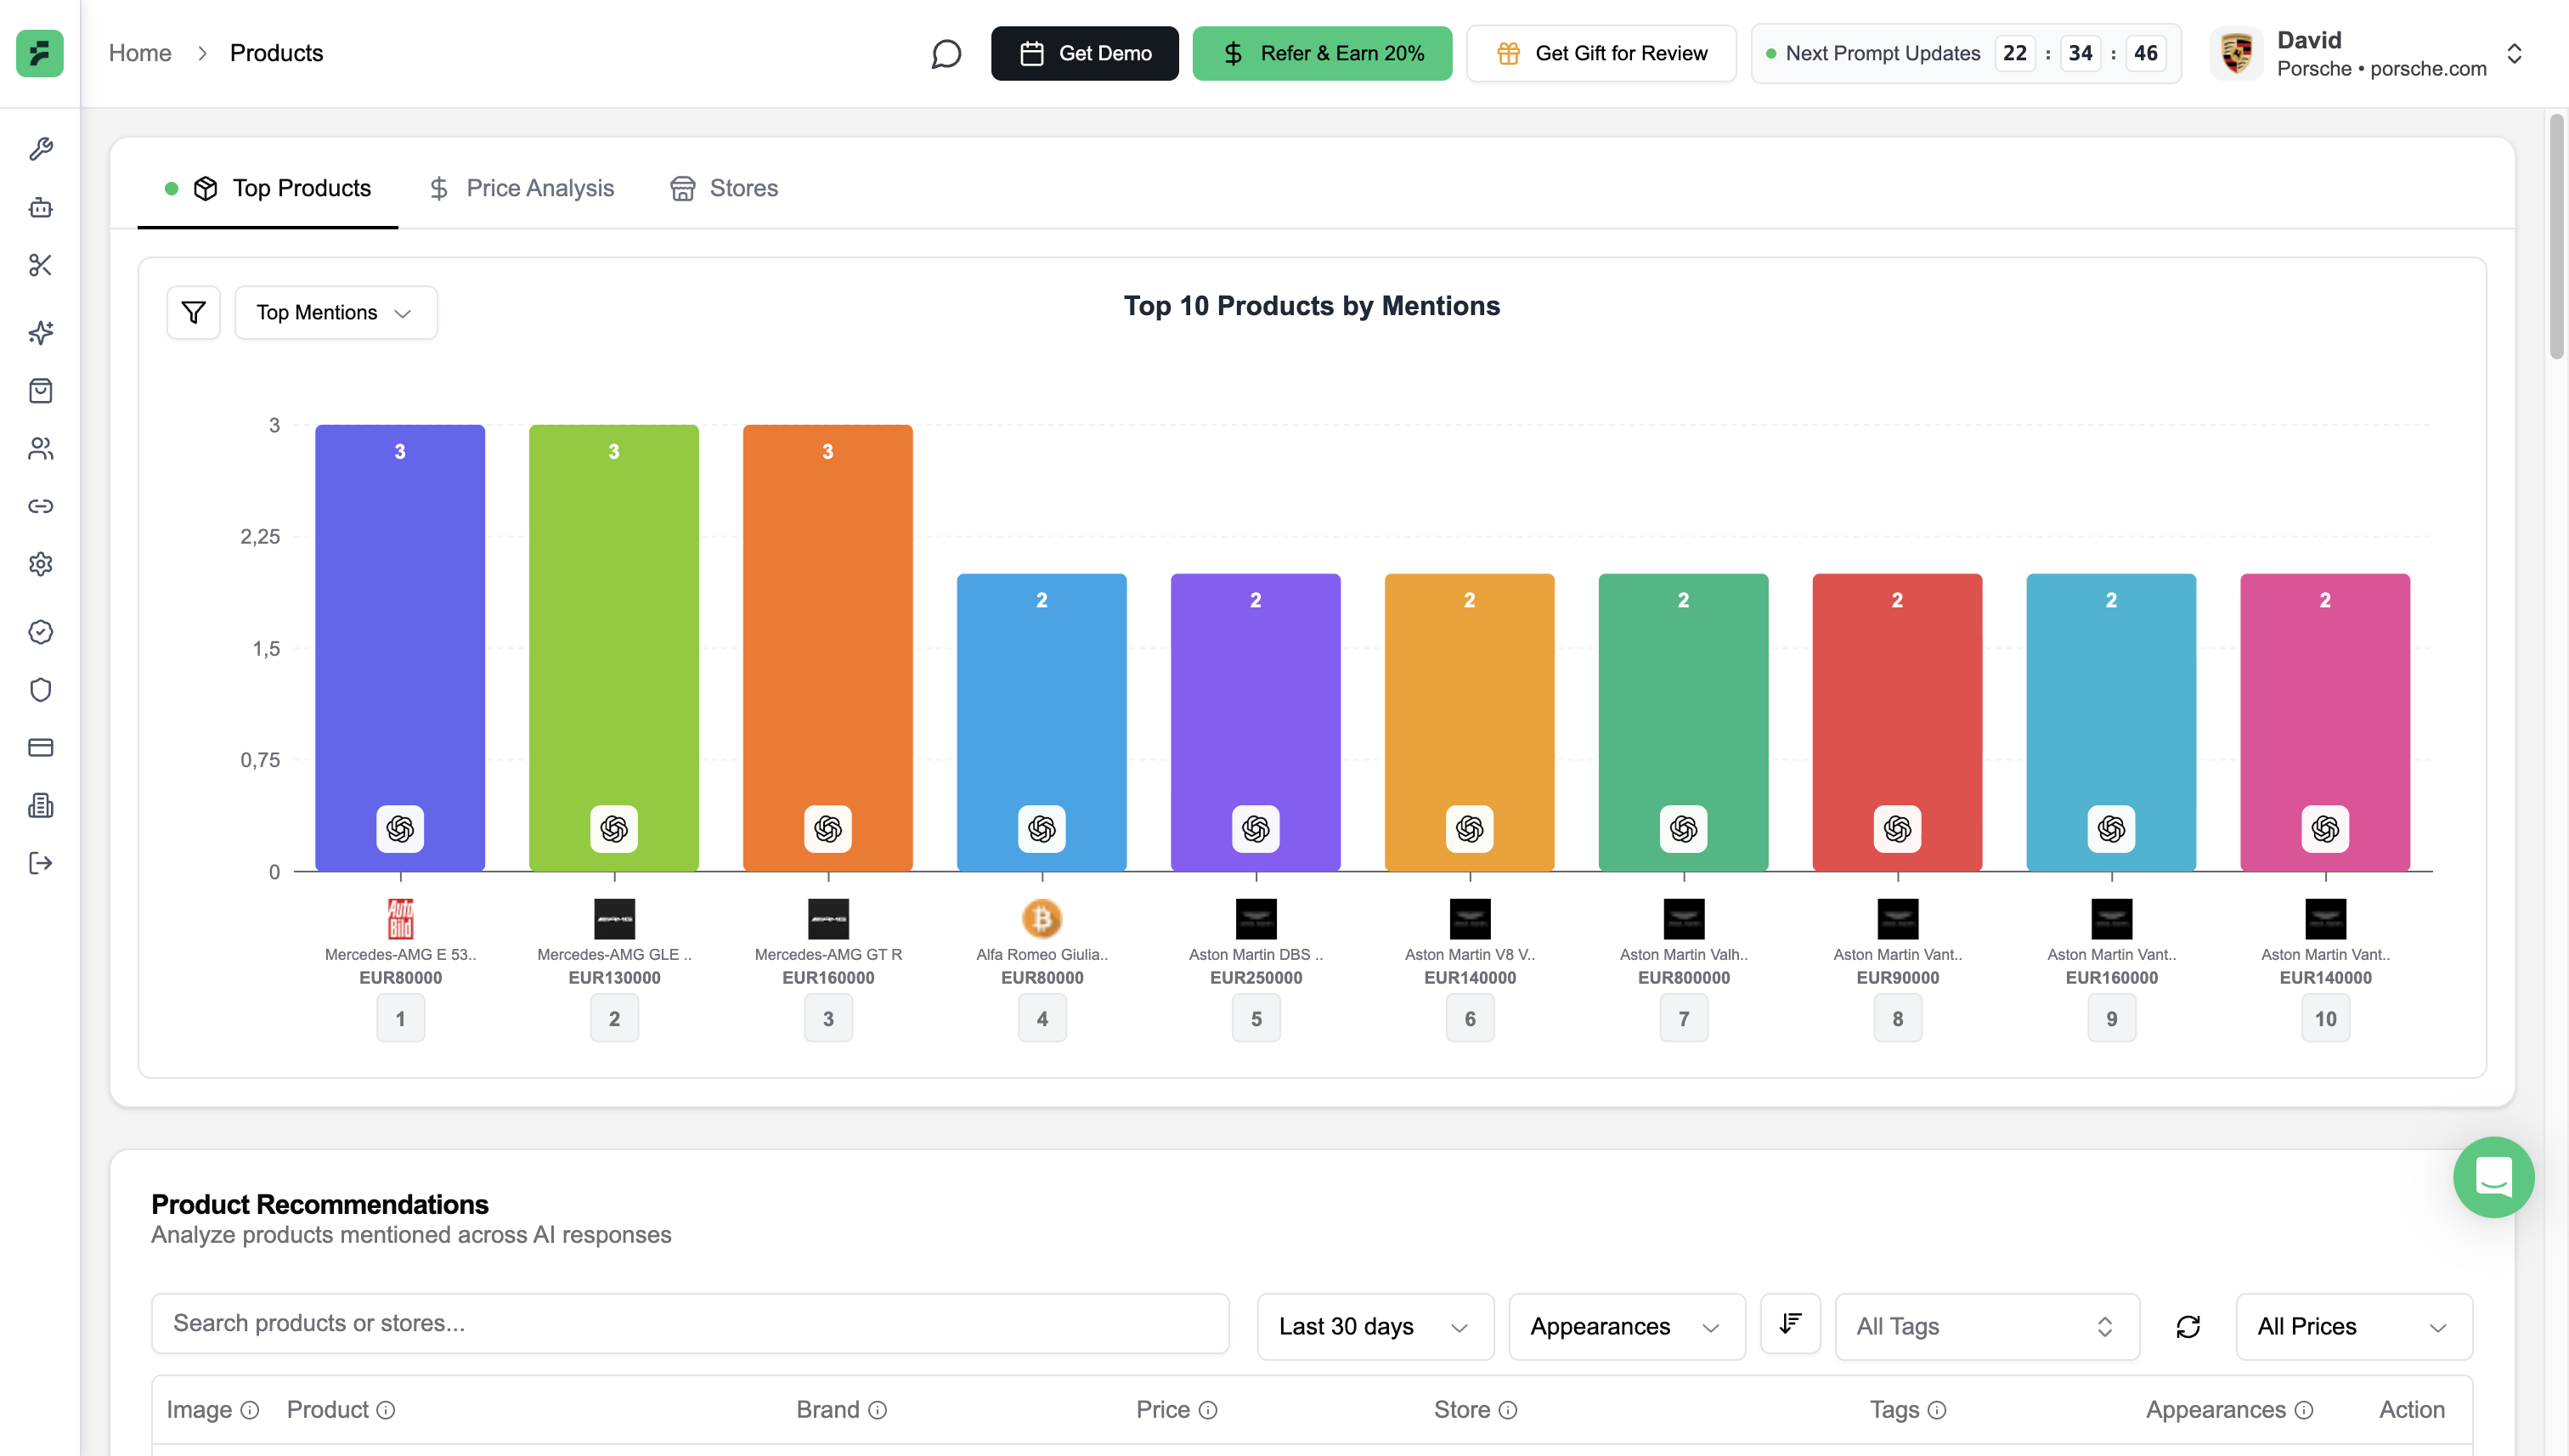The height and width of the screenshot is (1456, 2569).
Task: Switch to the Stores tab
Action: pos(724,188)
